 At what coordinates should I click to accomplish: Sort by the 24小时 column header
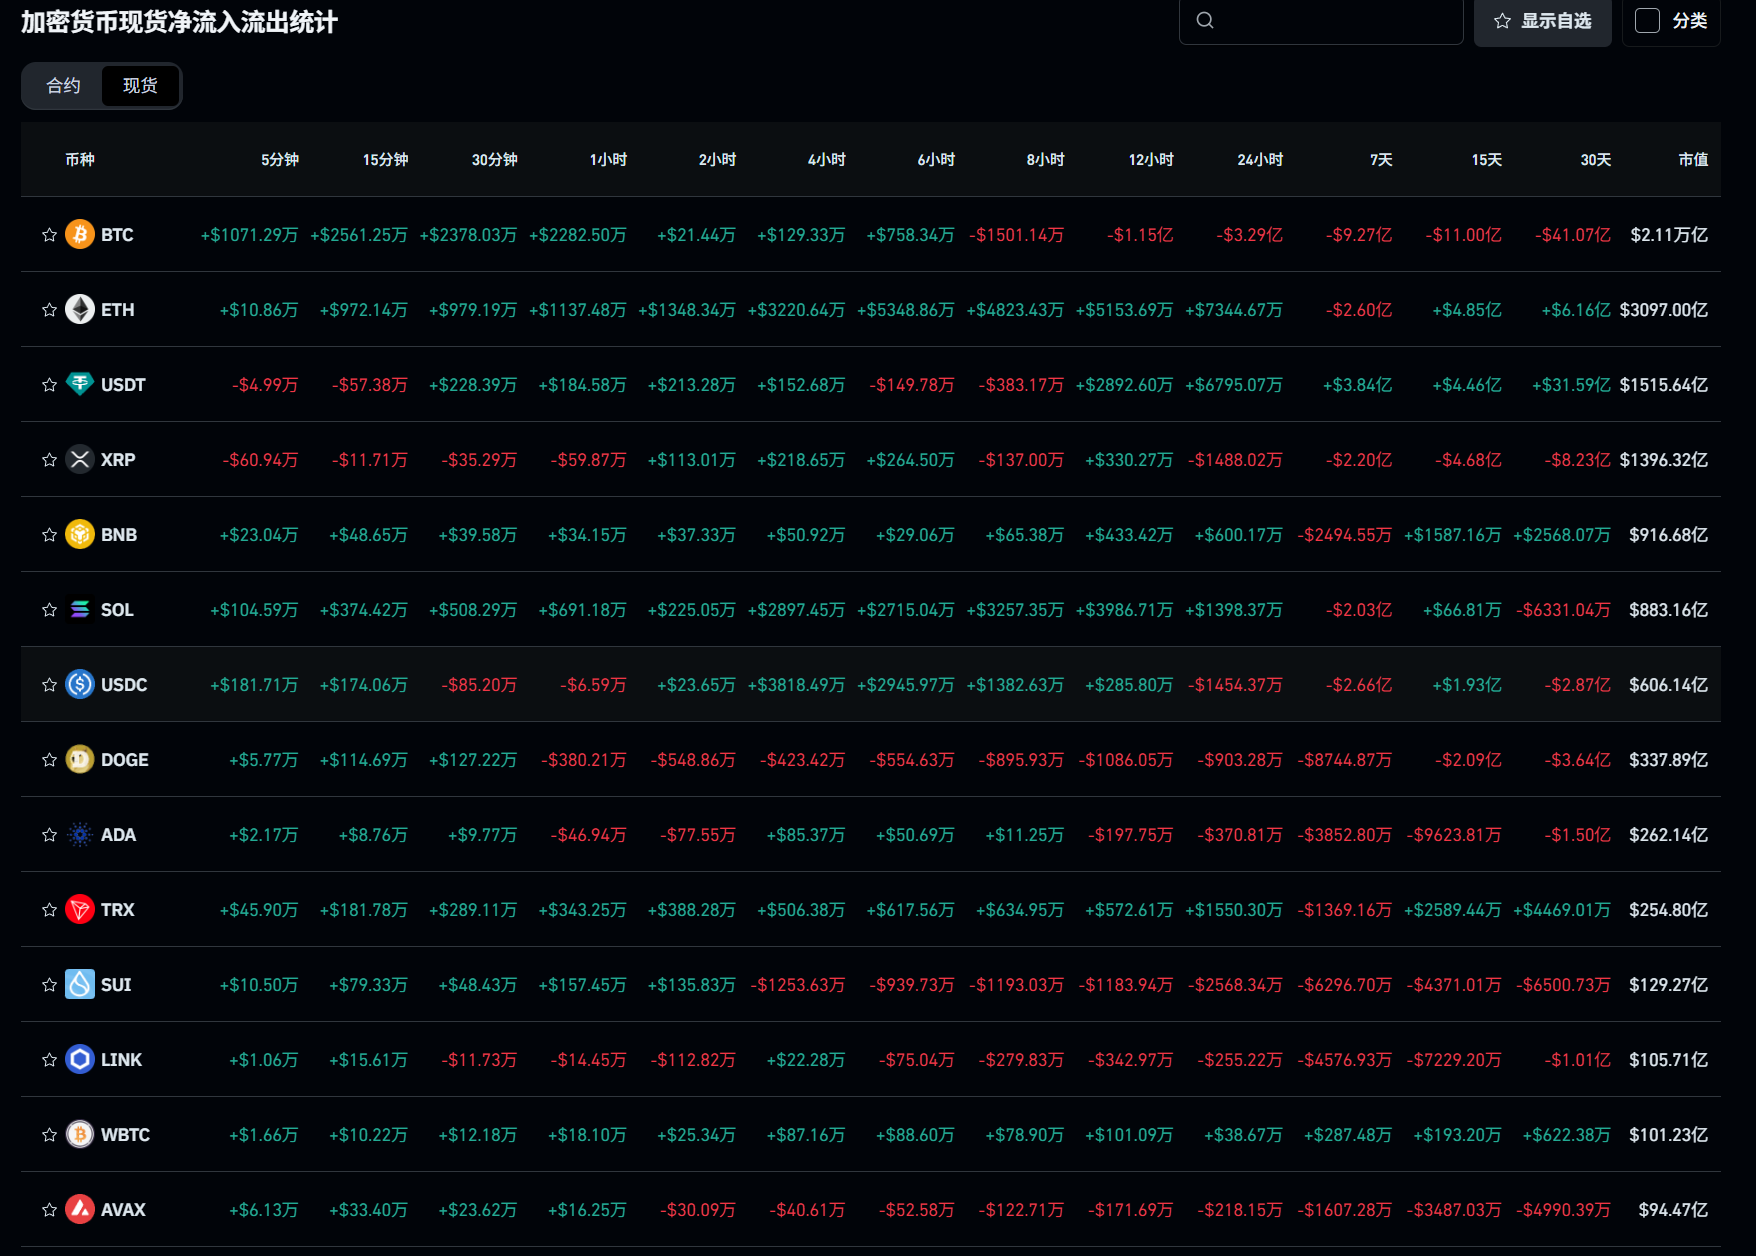tap(1260, 160)
